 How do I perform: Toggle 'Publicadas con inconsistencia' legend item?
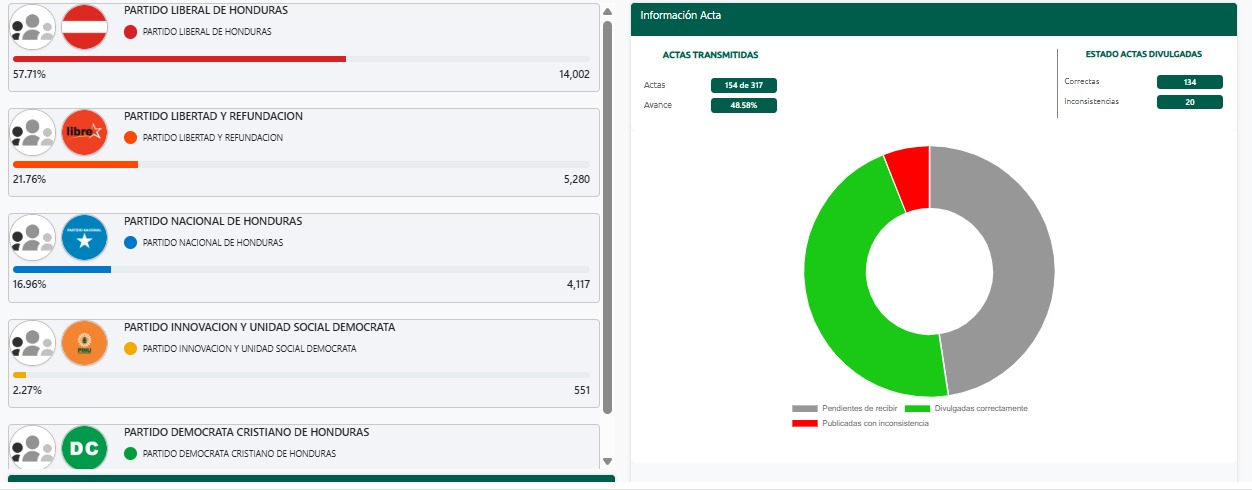pyautogui.click(x=861, y=424)
